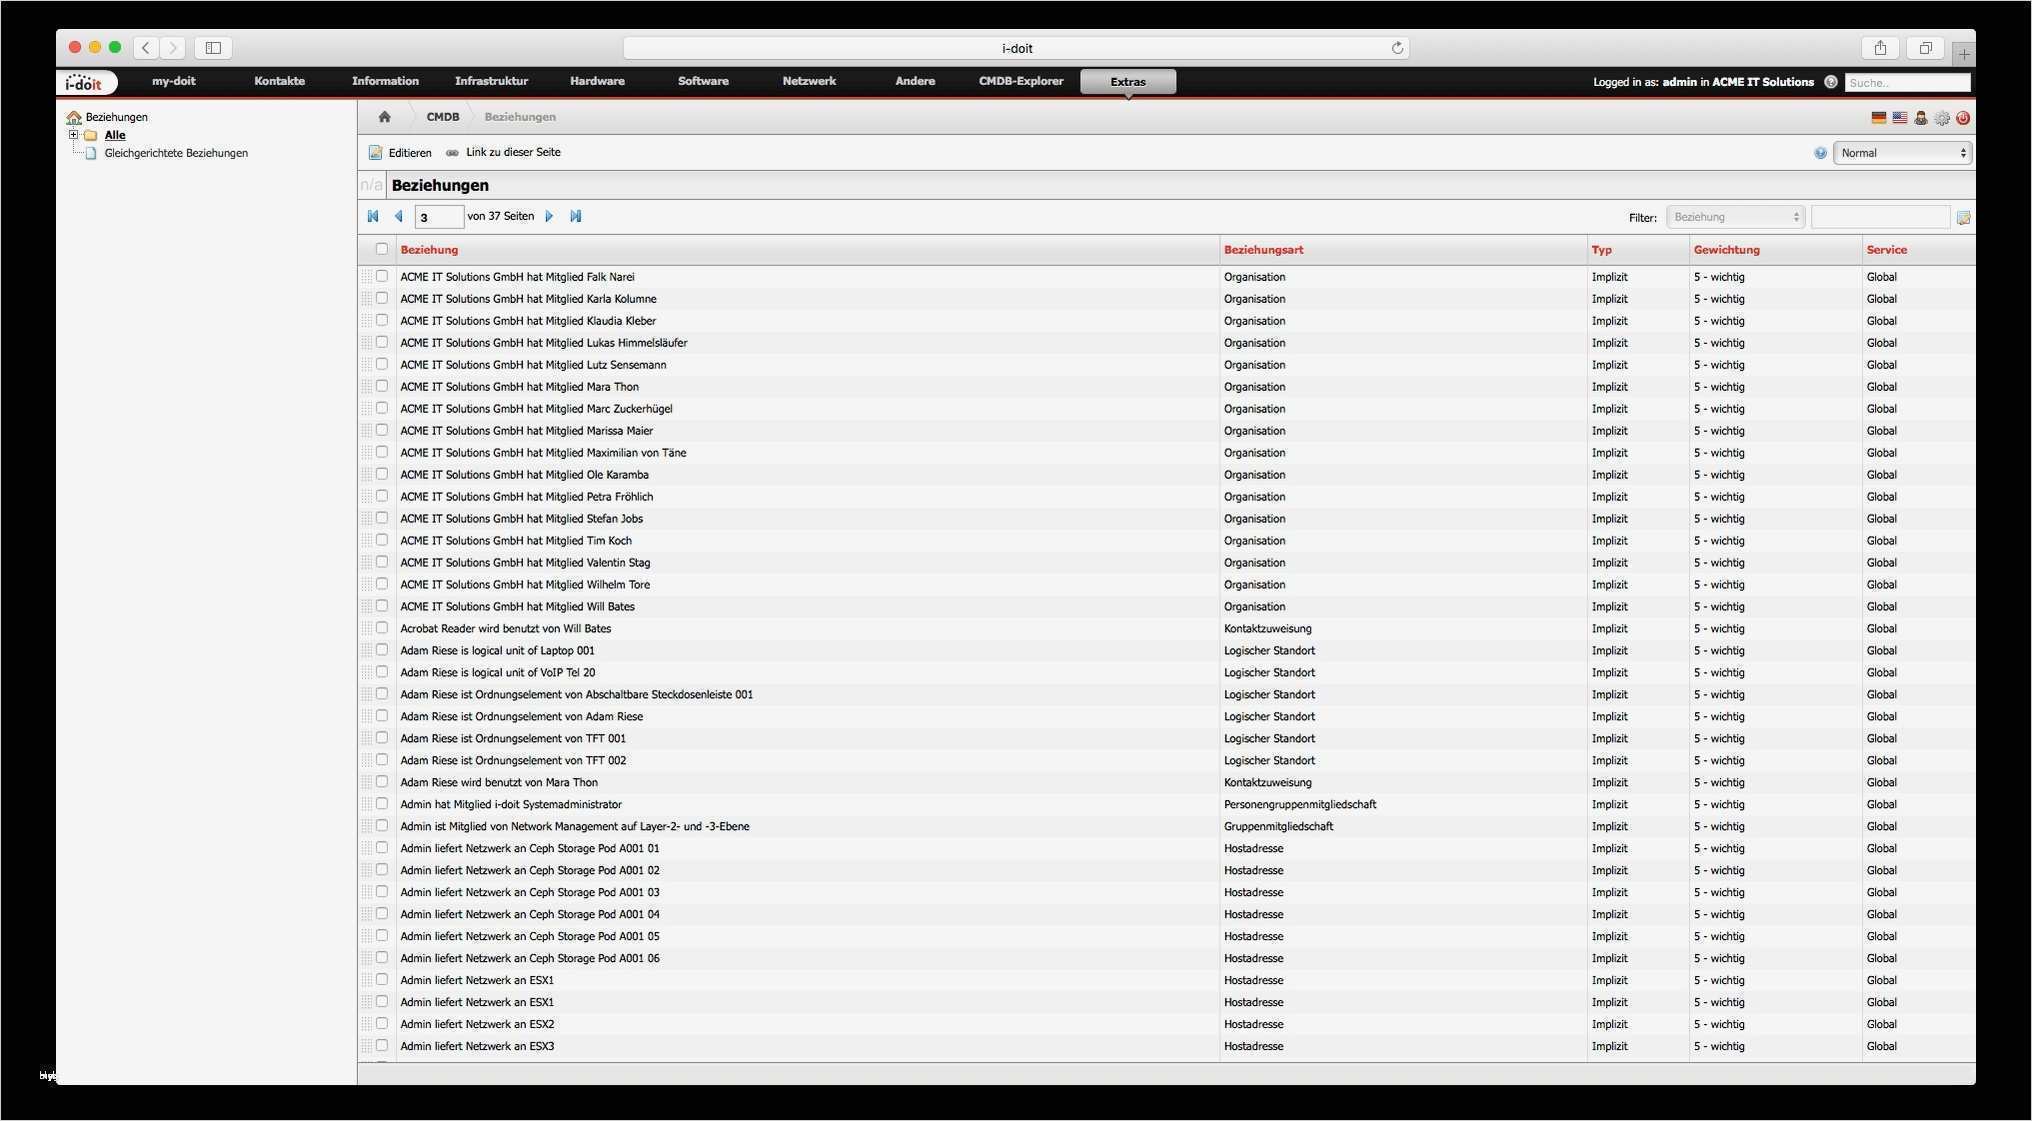Toggle the select-all checkbox in table header

382,249
